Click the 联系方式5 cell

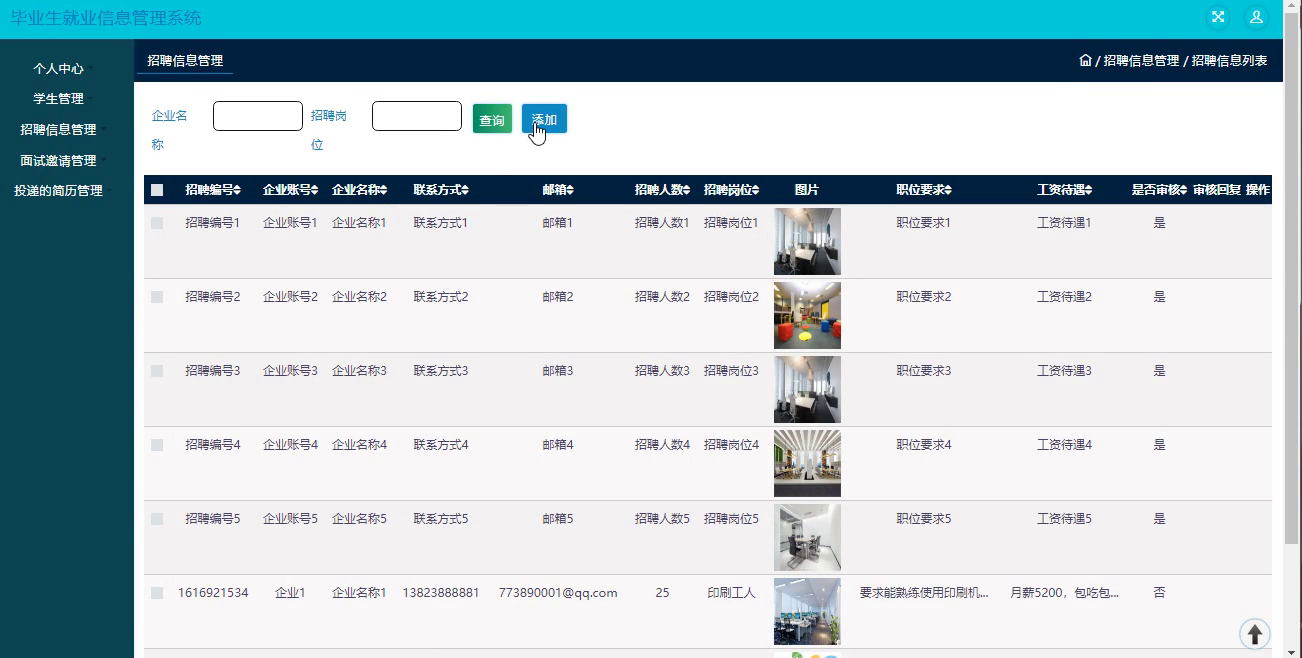pos(441,519)
